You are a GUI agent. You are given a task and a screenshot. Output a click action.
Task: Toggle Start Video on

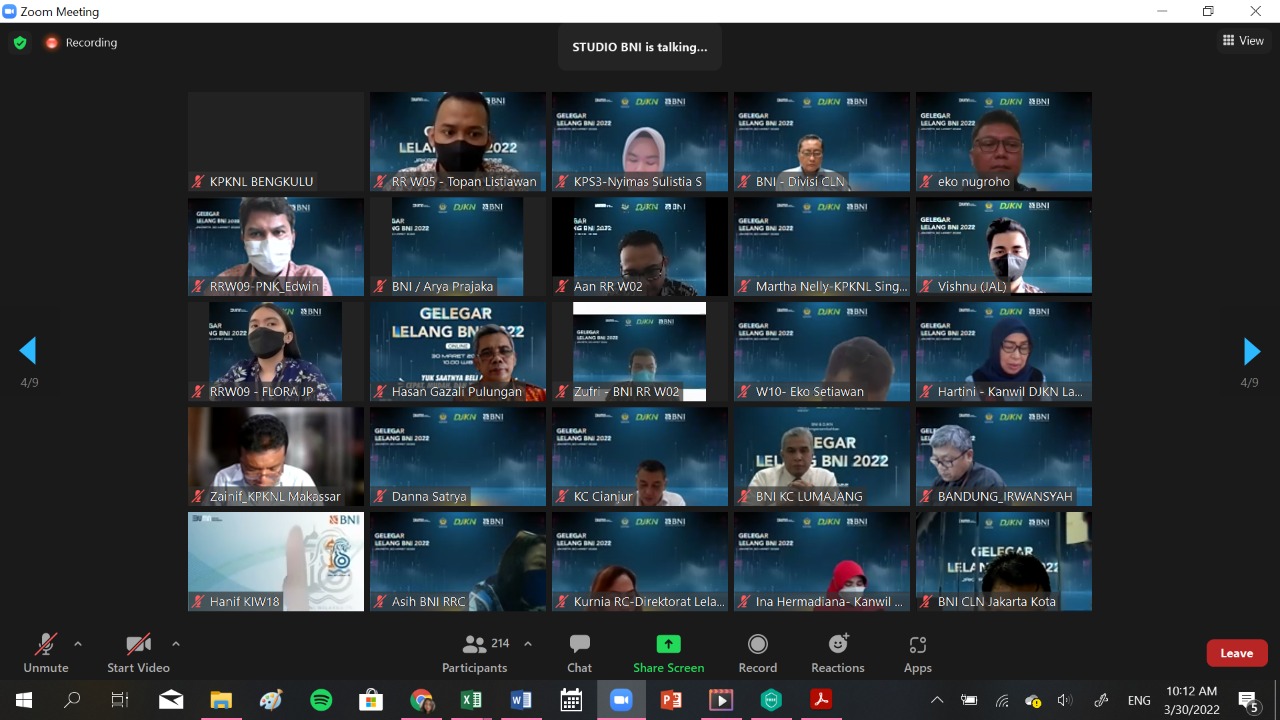[138, 653]
